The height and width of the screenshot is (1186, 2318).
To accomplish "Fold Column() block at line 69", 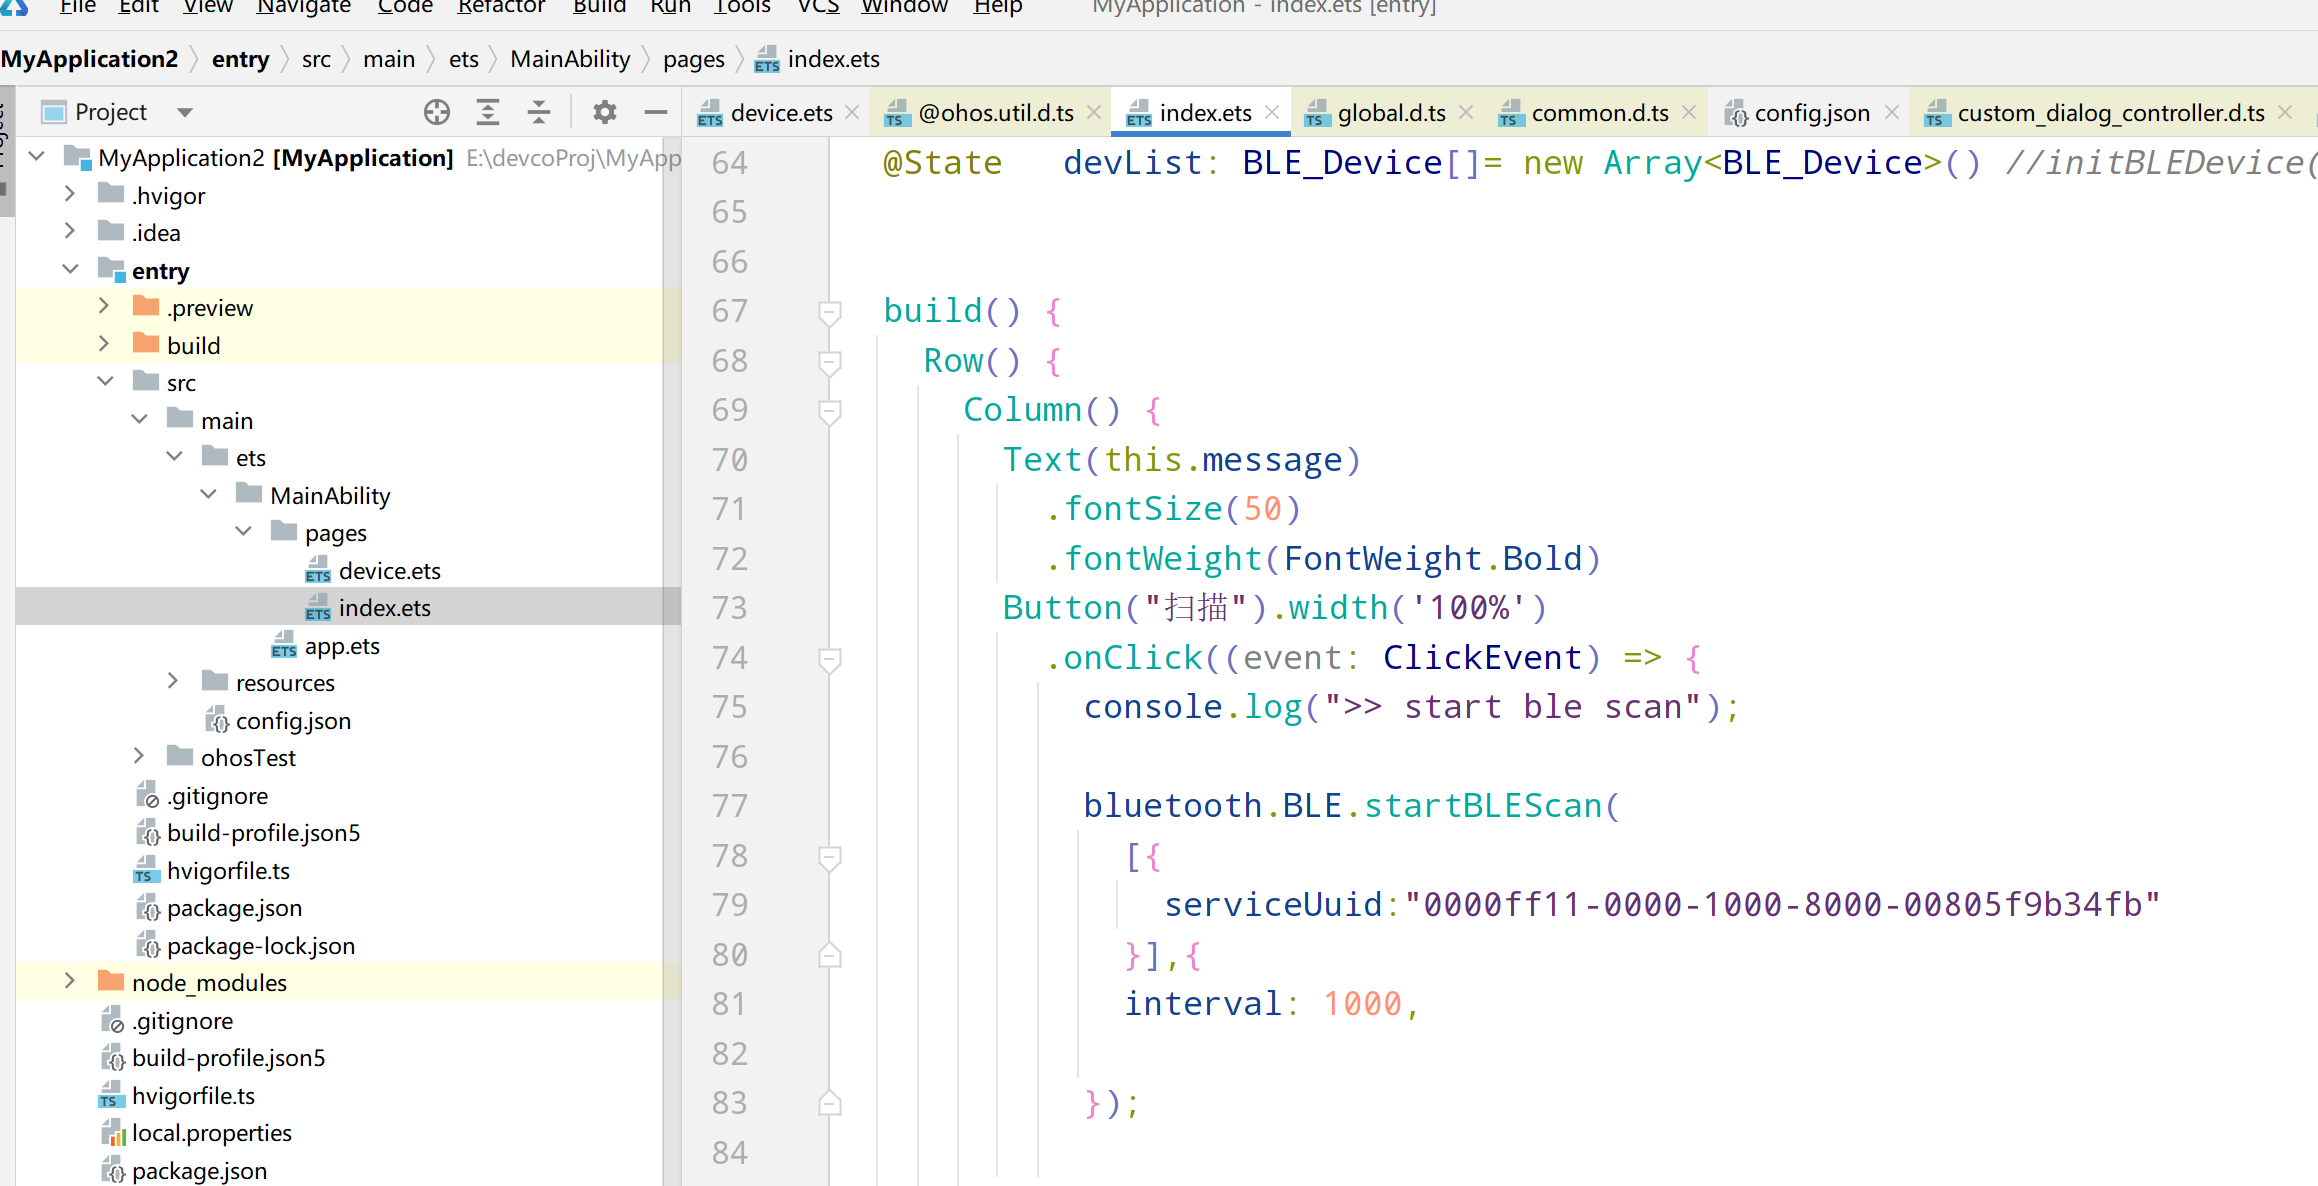I will click(829, 411).
